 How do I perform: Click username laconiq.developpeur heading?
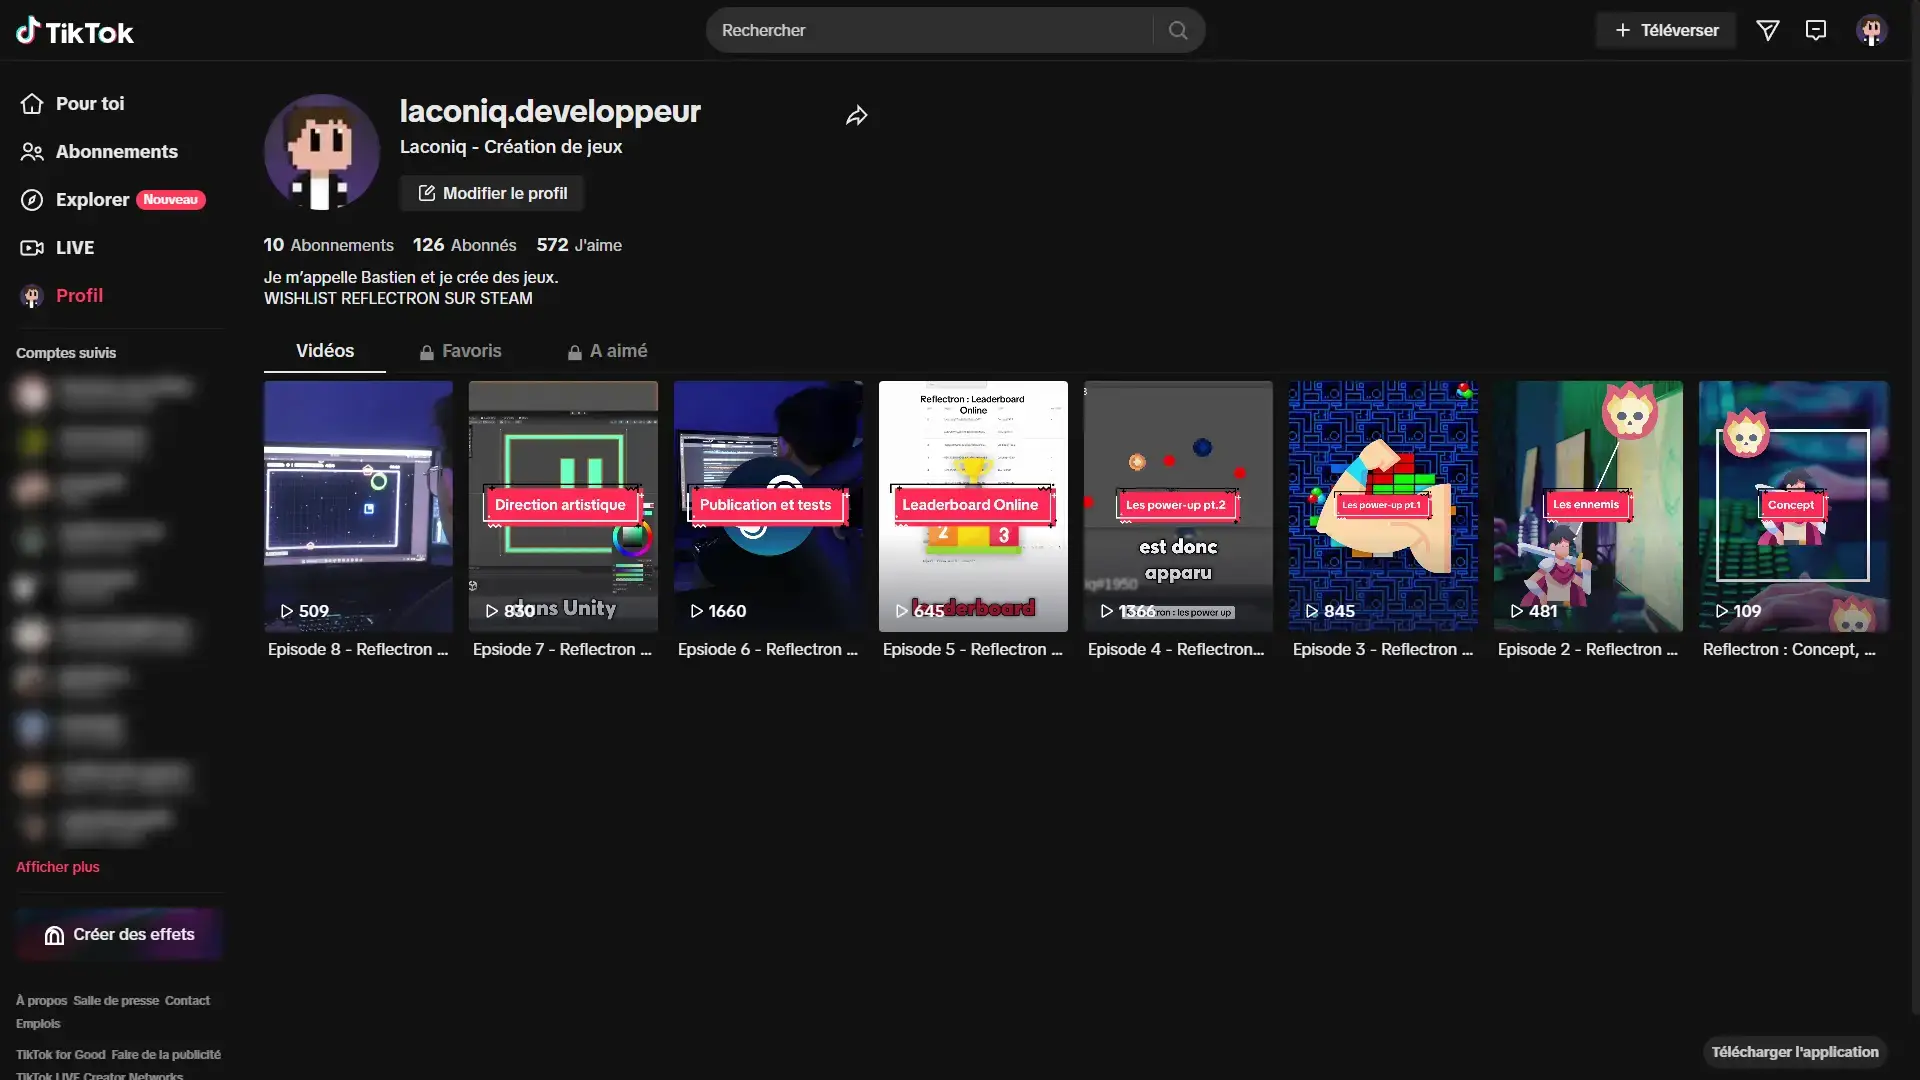tap(550, 111)
